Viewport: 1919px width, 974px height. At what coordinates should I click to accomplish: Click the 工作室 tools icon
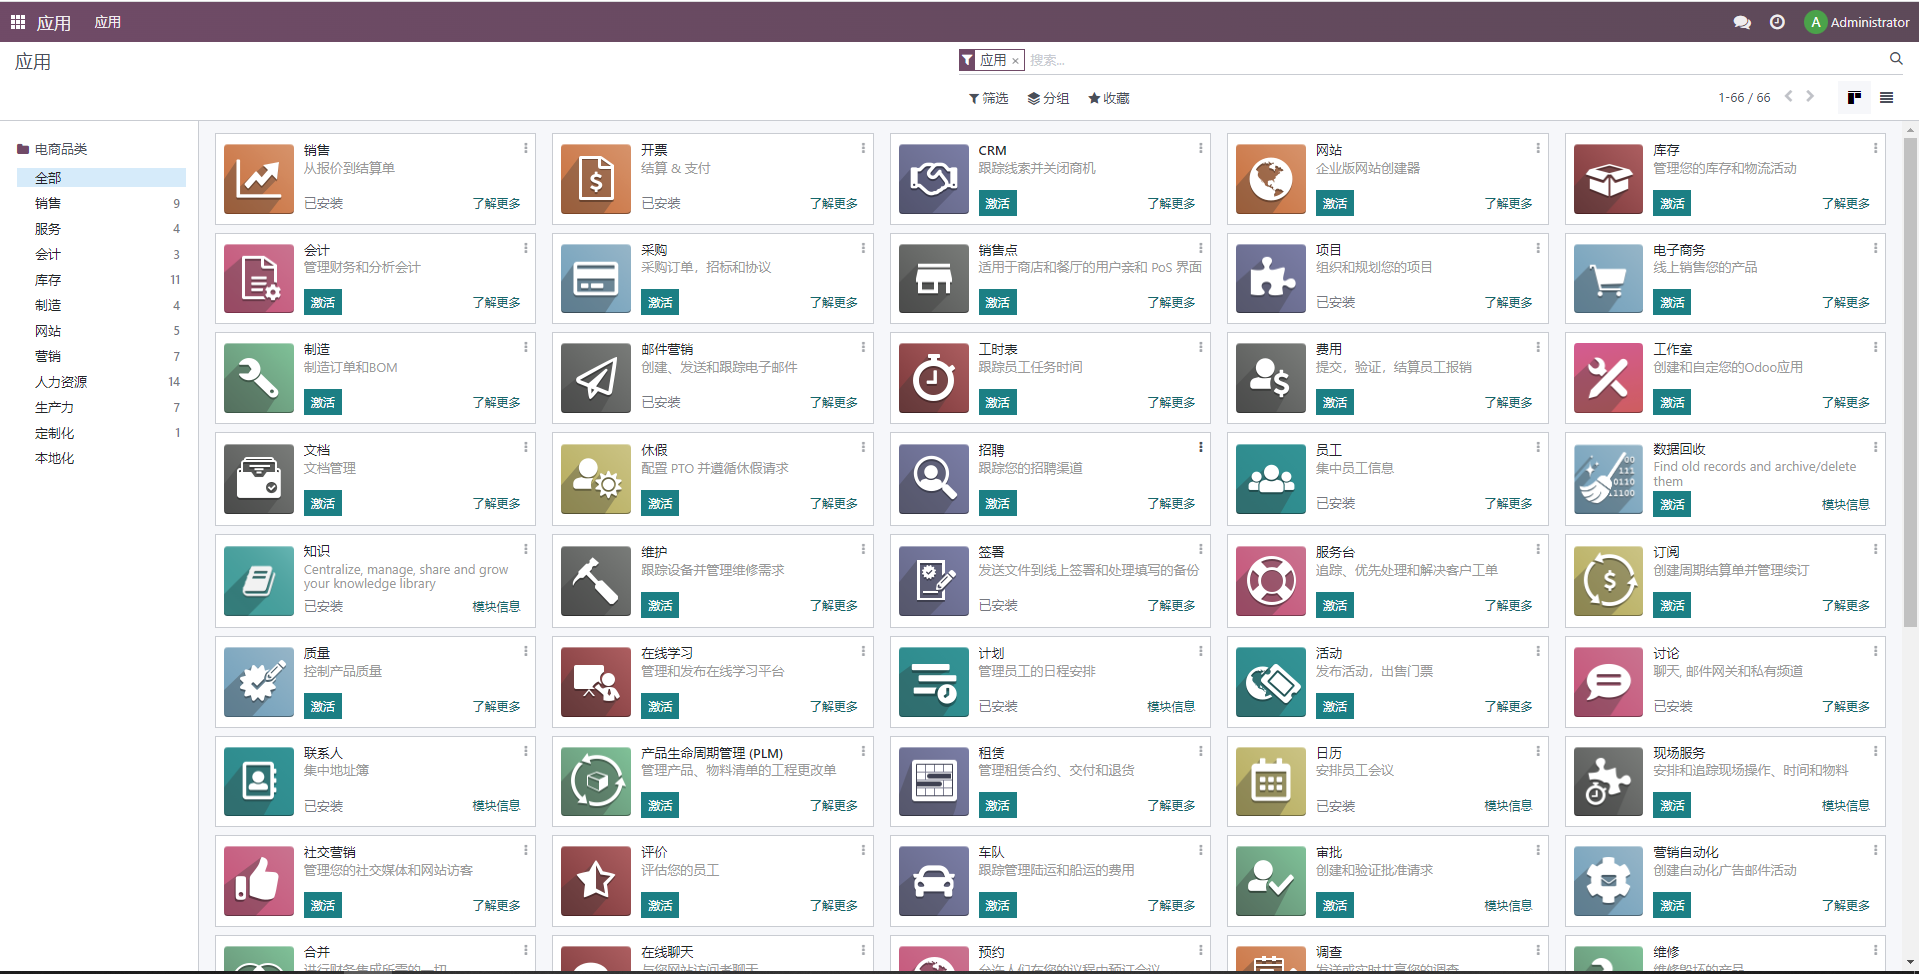point(1609,378)
